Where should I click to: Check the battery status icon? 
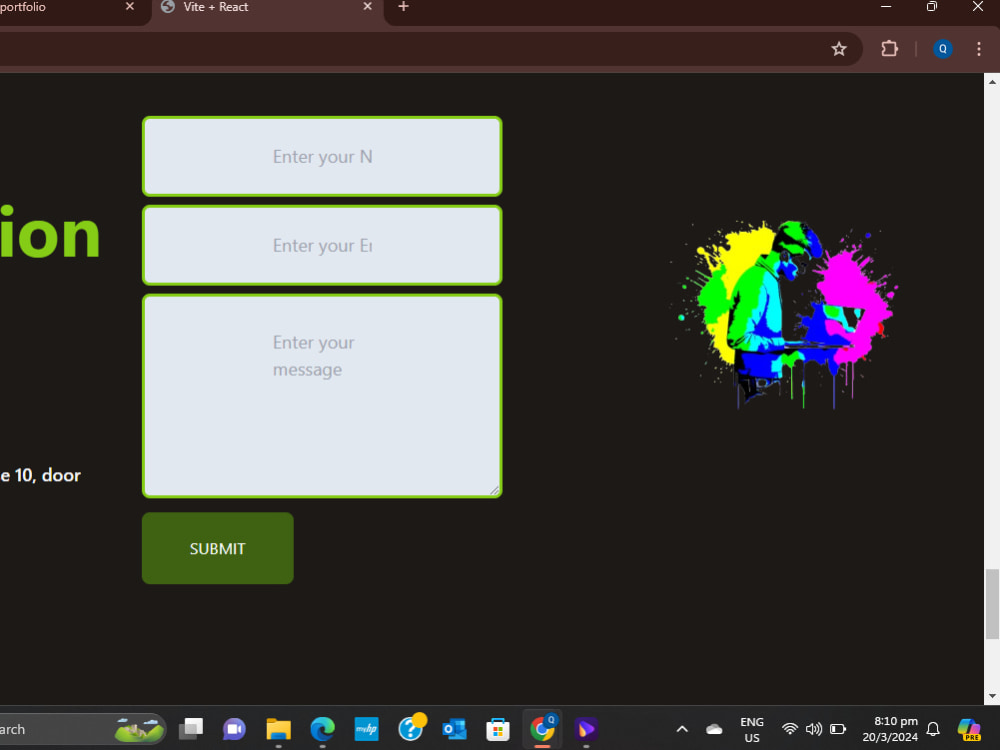838,728
